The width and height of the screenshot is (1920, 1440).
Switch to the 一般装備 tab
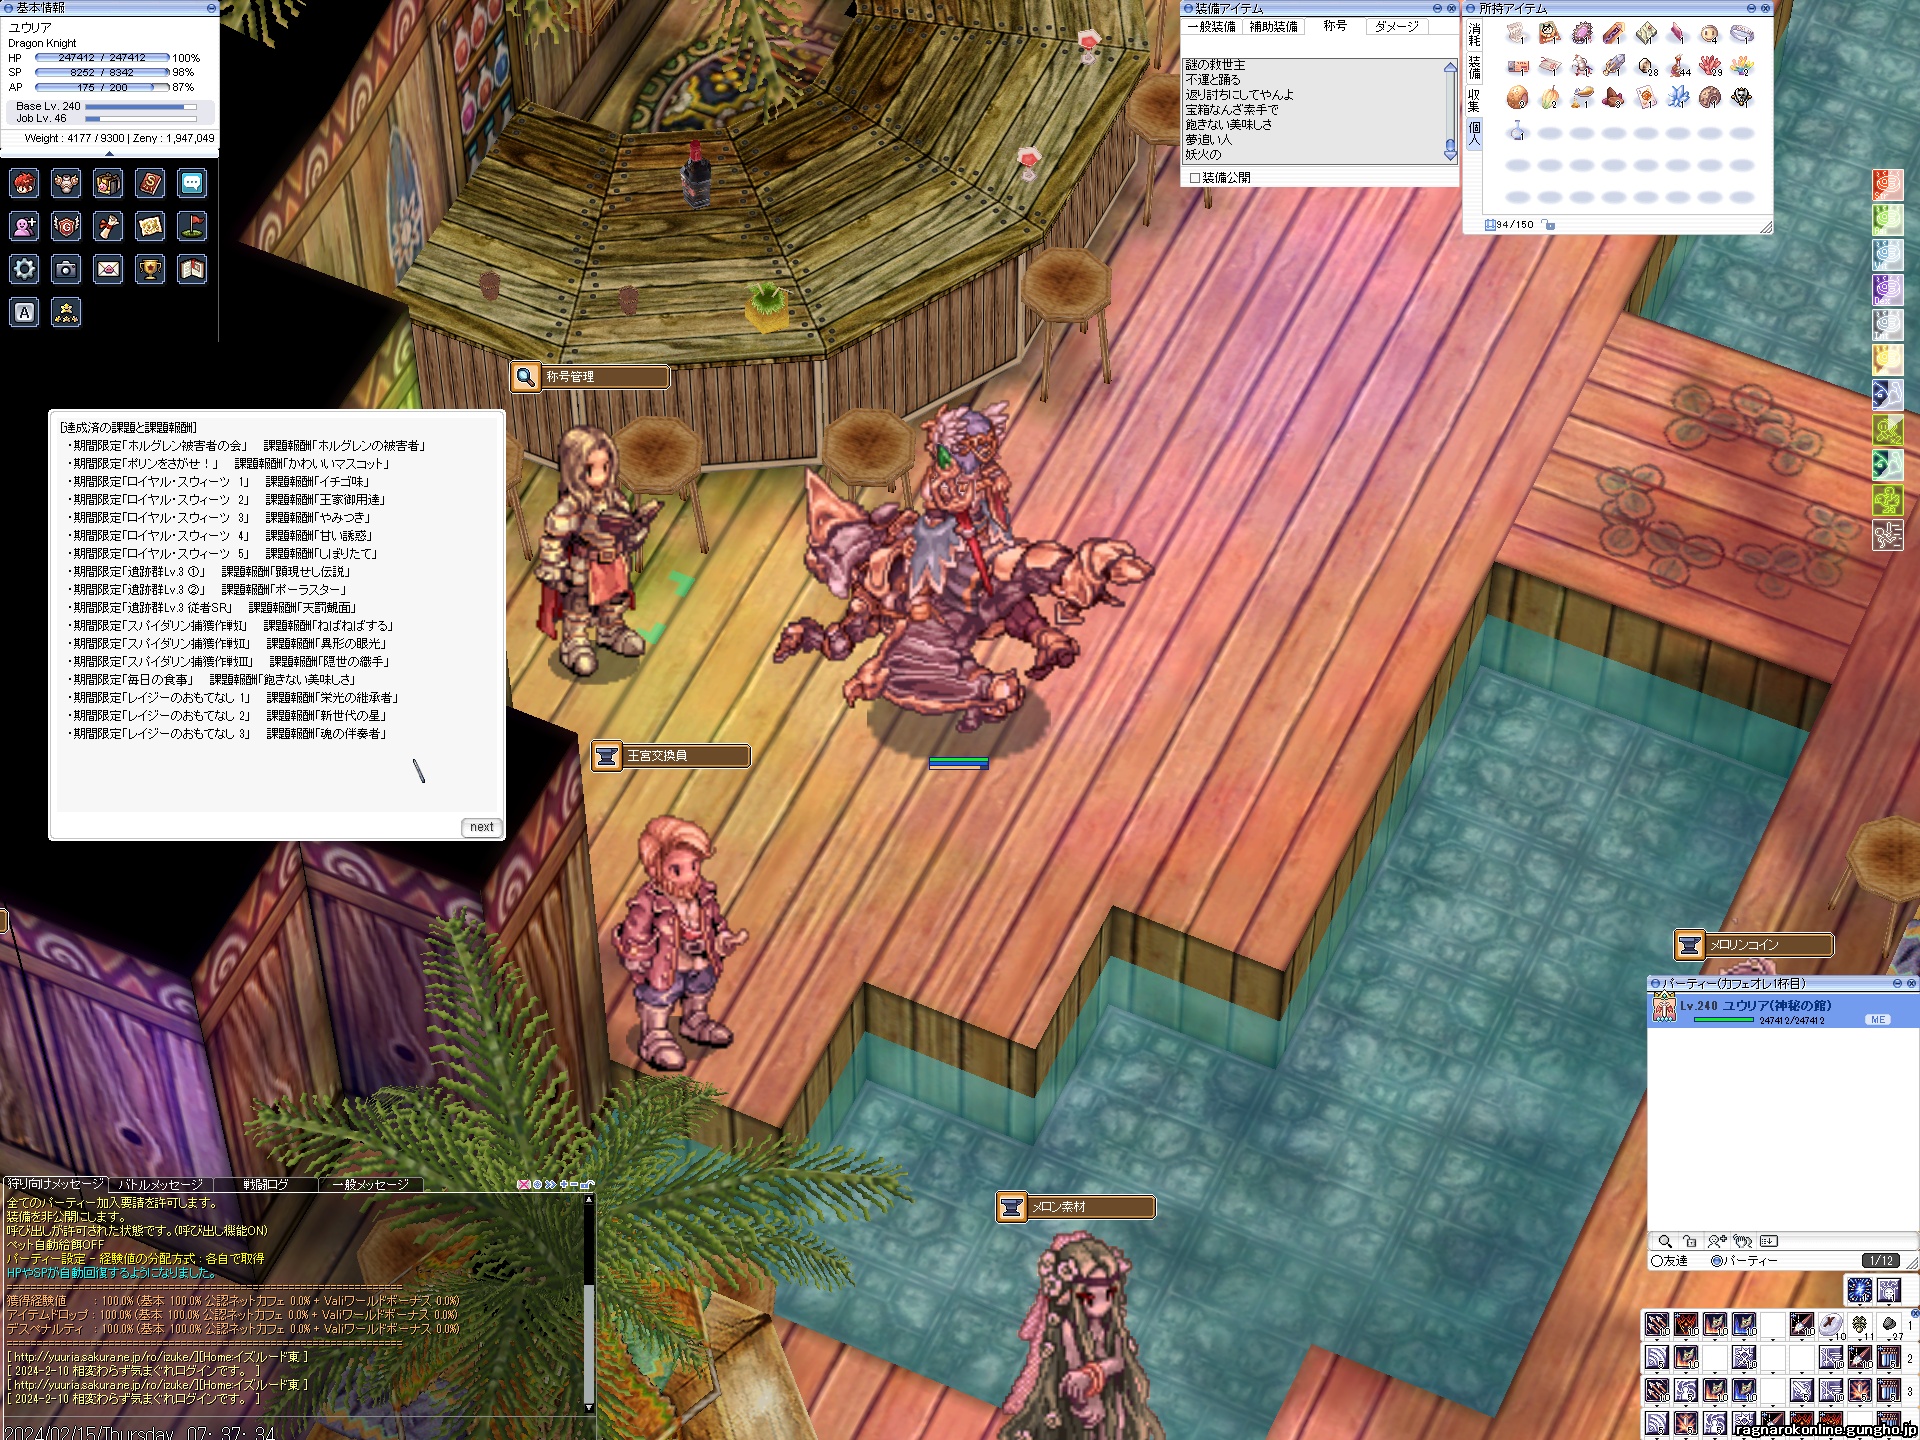coord(1212,26)
